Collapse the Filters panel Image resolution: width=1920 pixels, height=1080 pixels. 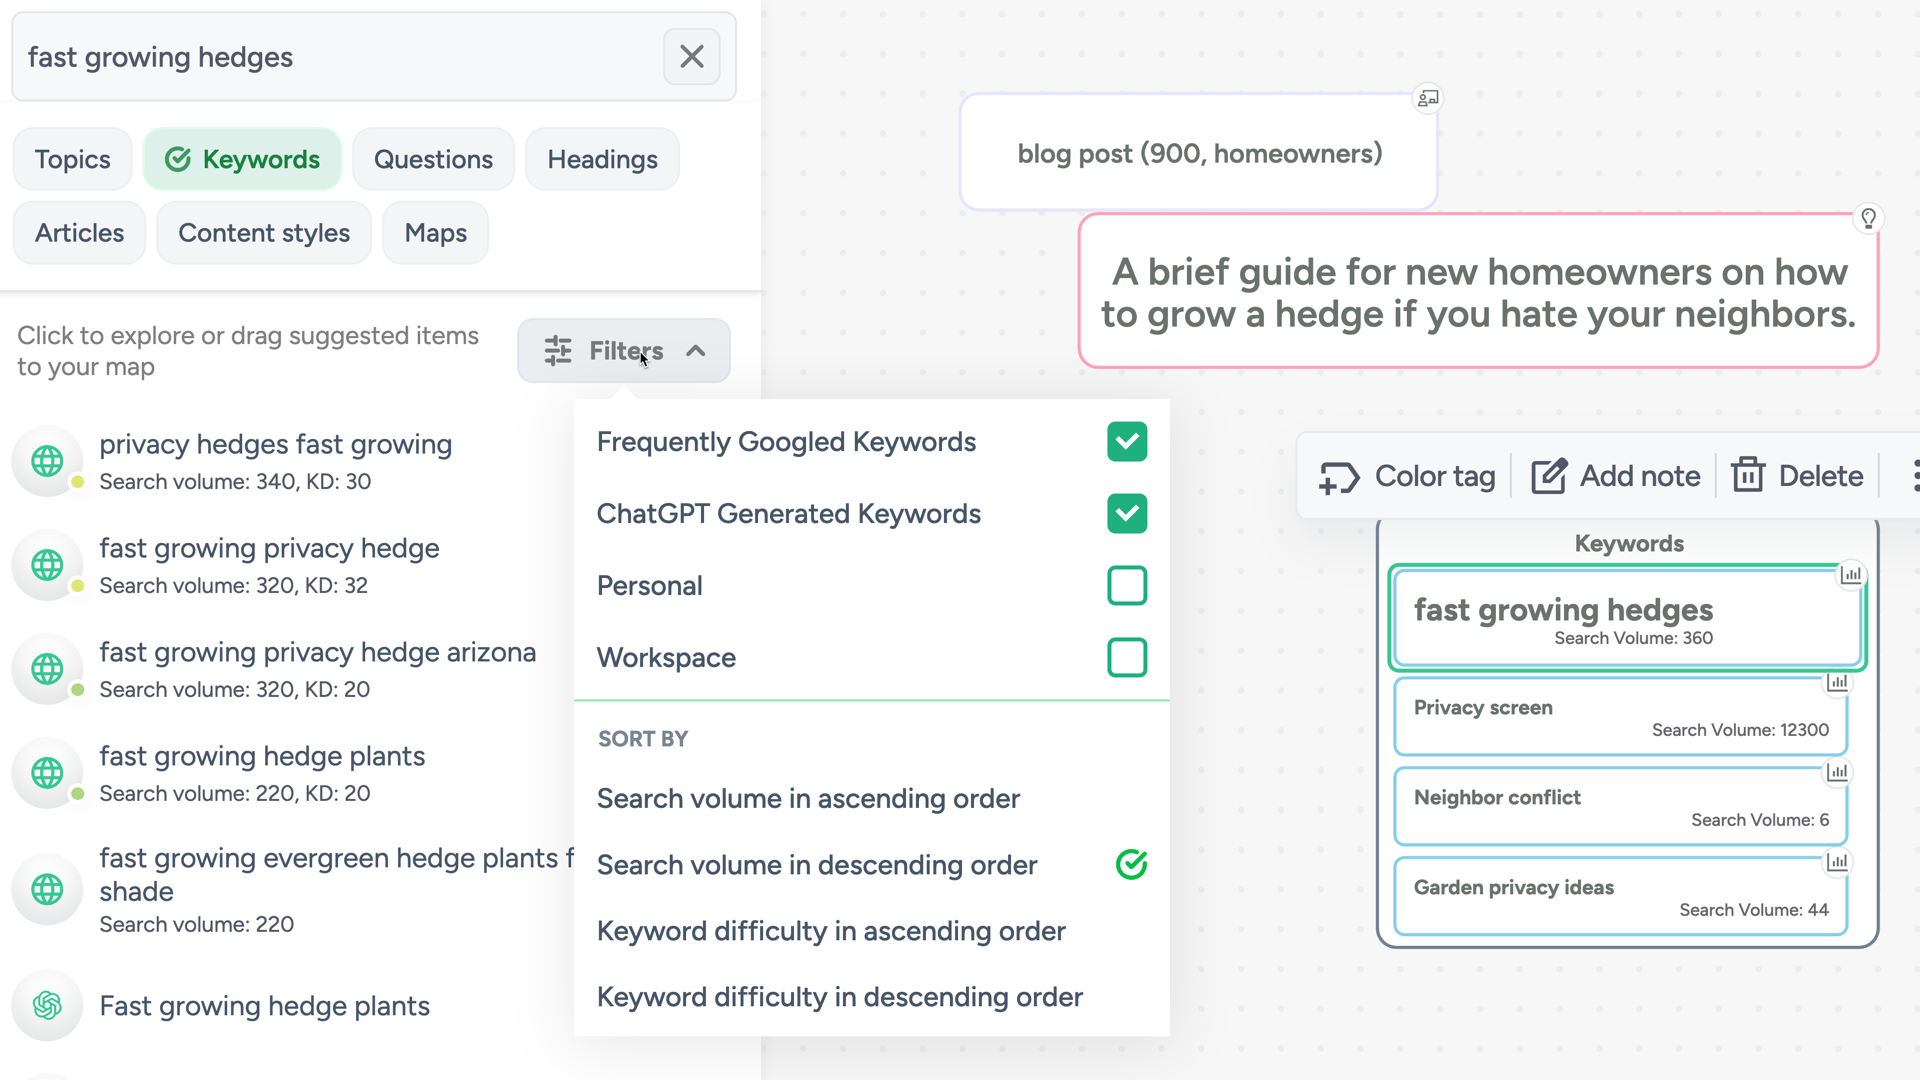point(624,351)
